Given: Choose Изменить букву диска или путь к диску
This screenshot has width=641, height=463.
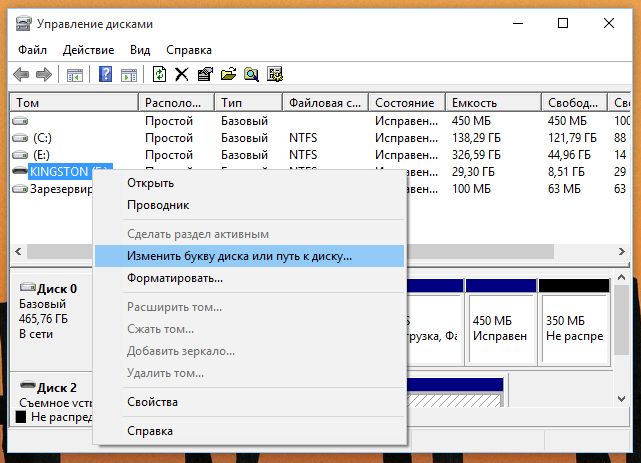Looking at the screenshot, I should coord(239,256).
